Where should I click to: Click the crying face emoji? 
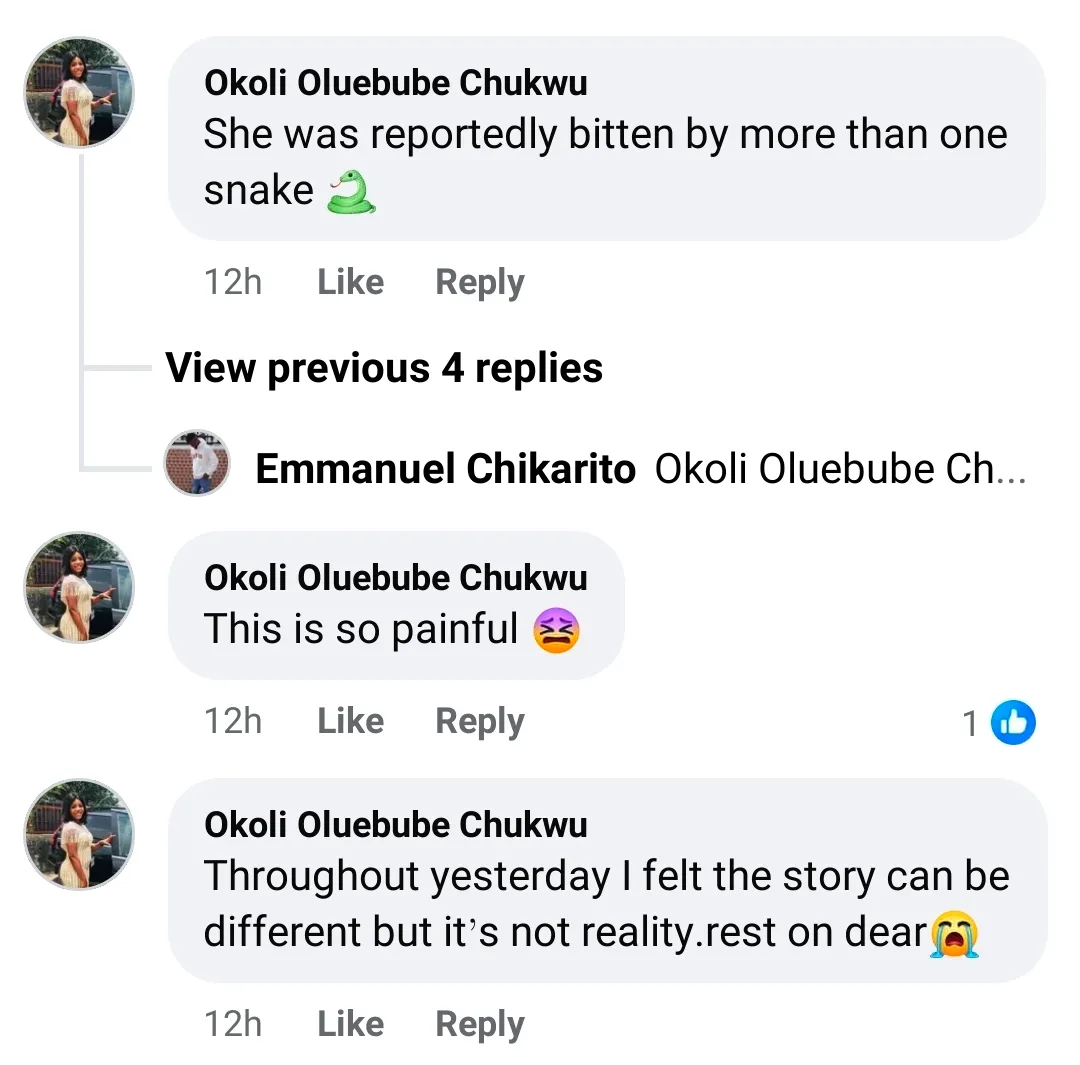point(954,933)
